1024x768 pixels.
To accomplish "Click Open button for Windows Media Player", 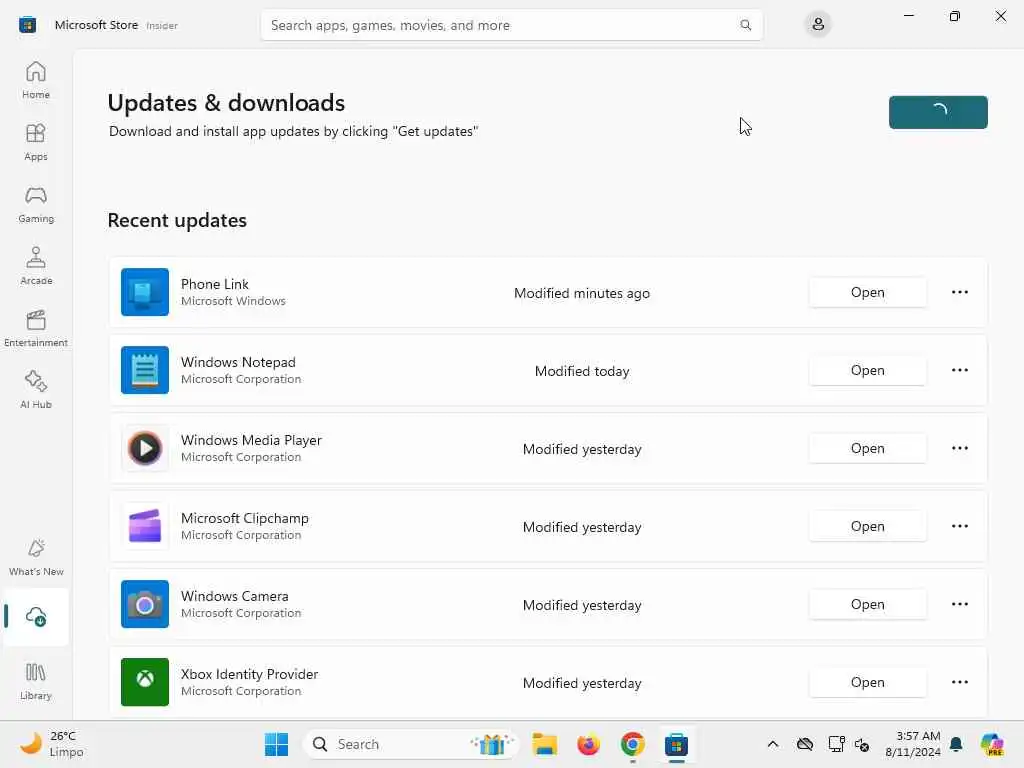I will pyautogui.click(x=867, y=448).
